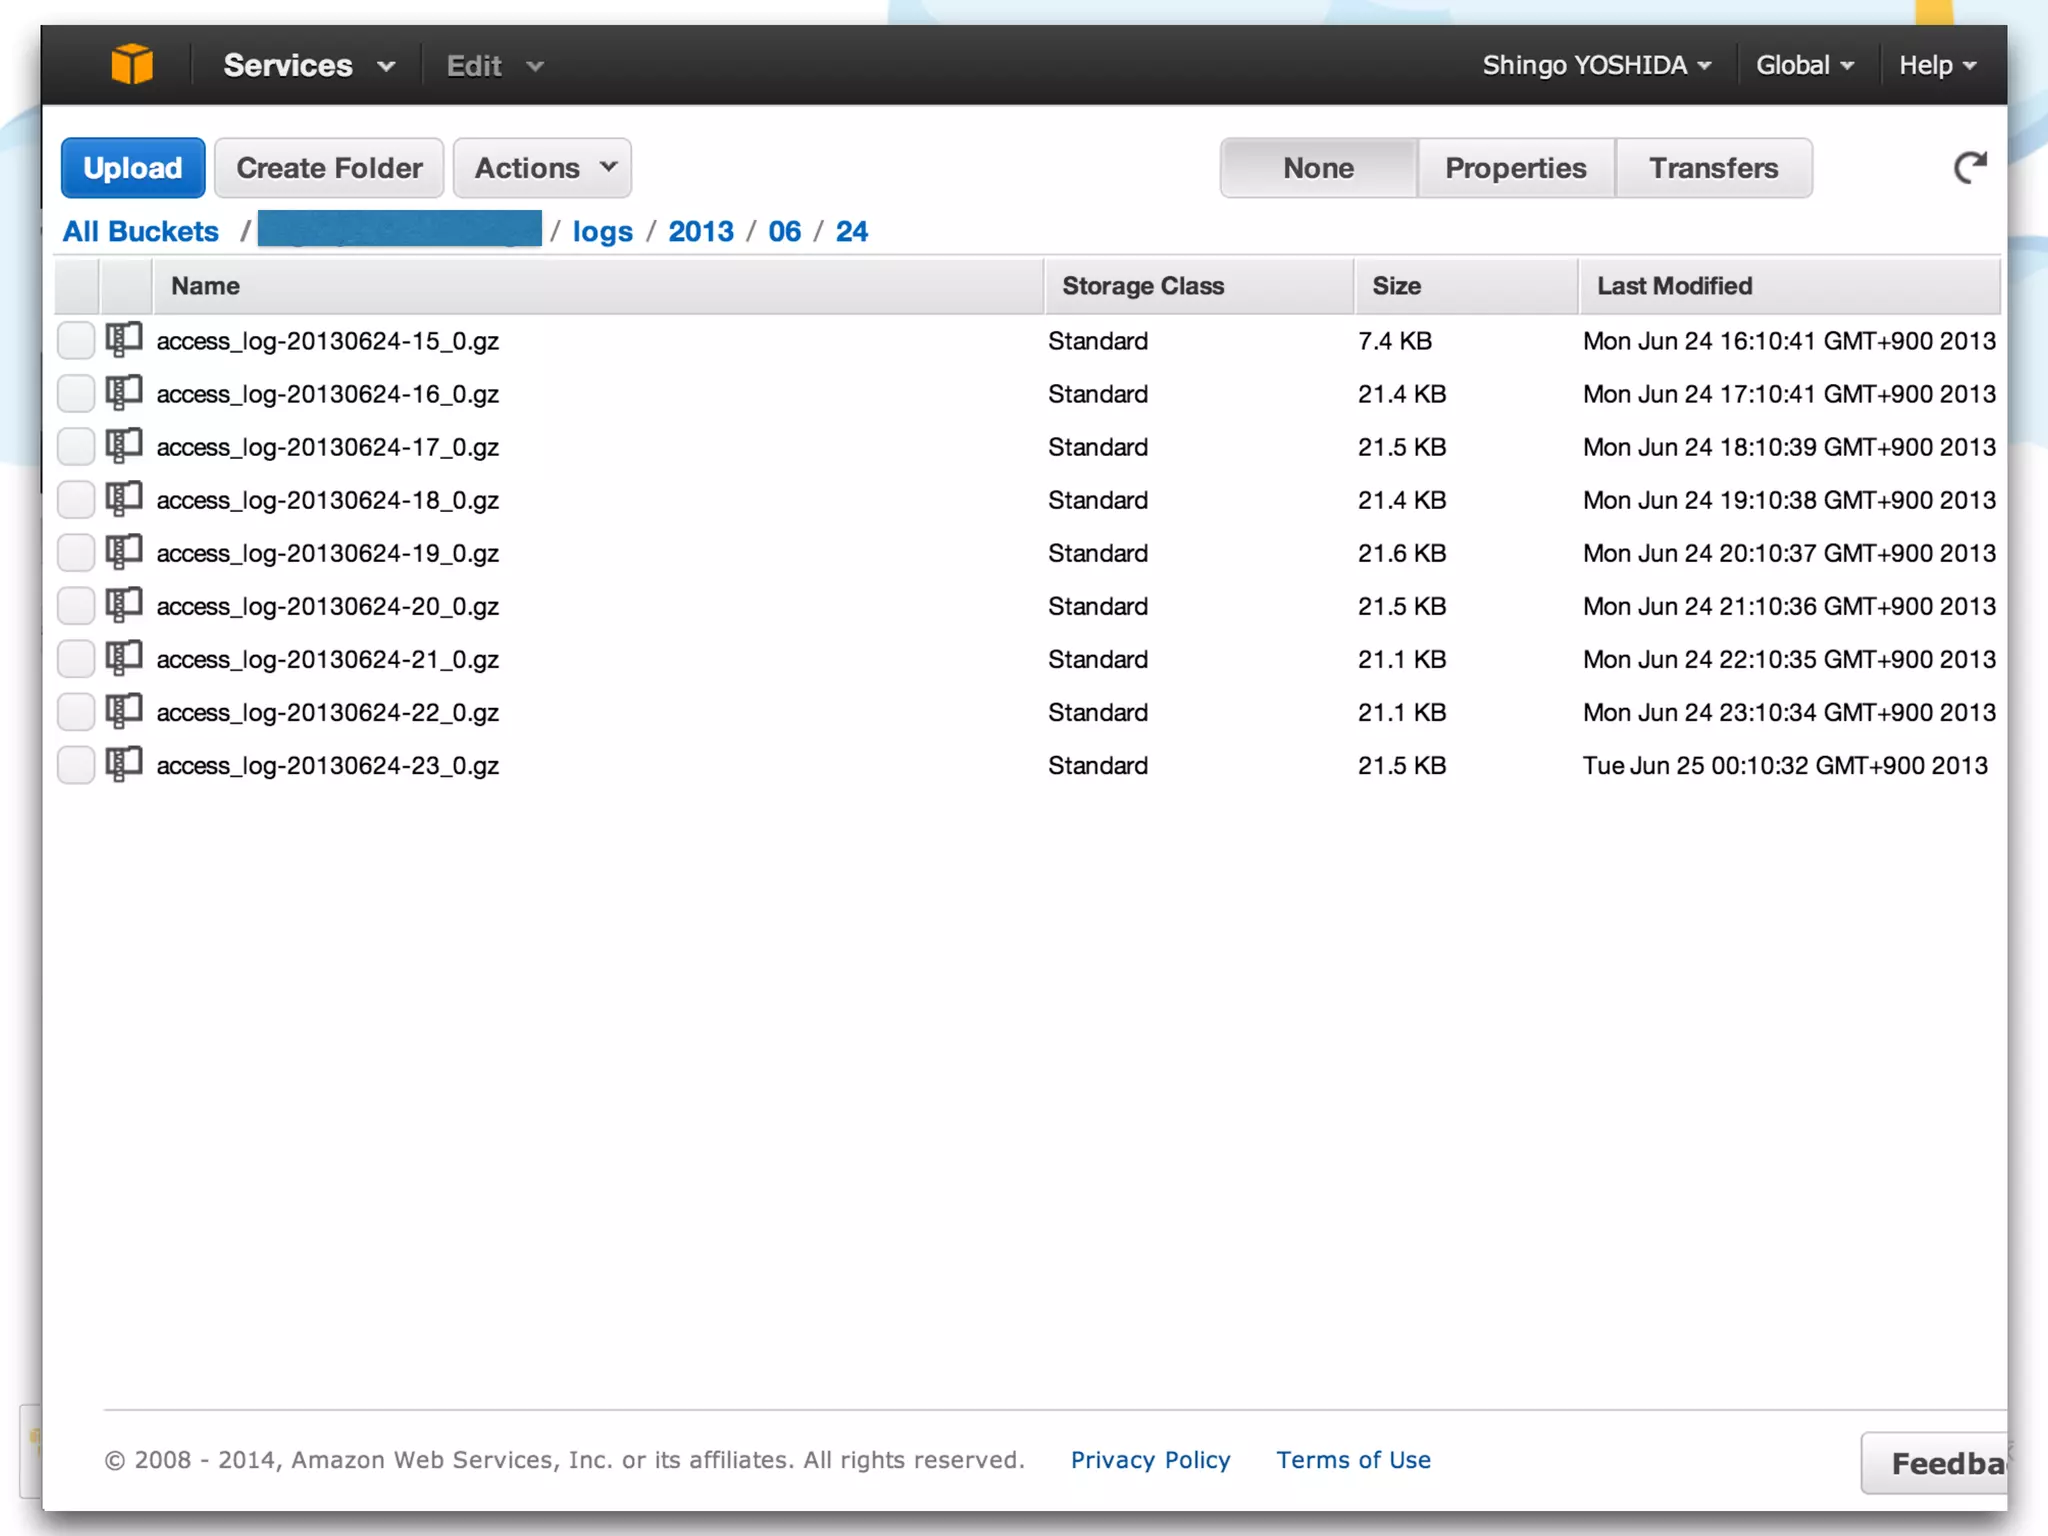Viewport: 2048px width, 1536px height.
Task: Check the box for access_log-20130624-18_0.gz
Action: [x=76, y=500]
